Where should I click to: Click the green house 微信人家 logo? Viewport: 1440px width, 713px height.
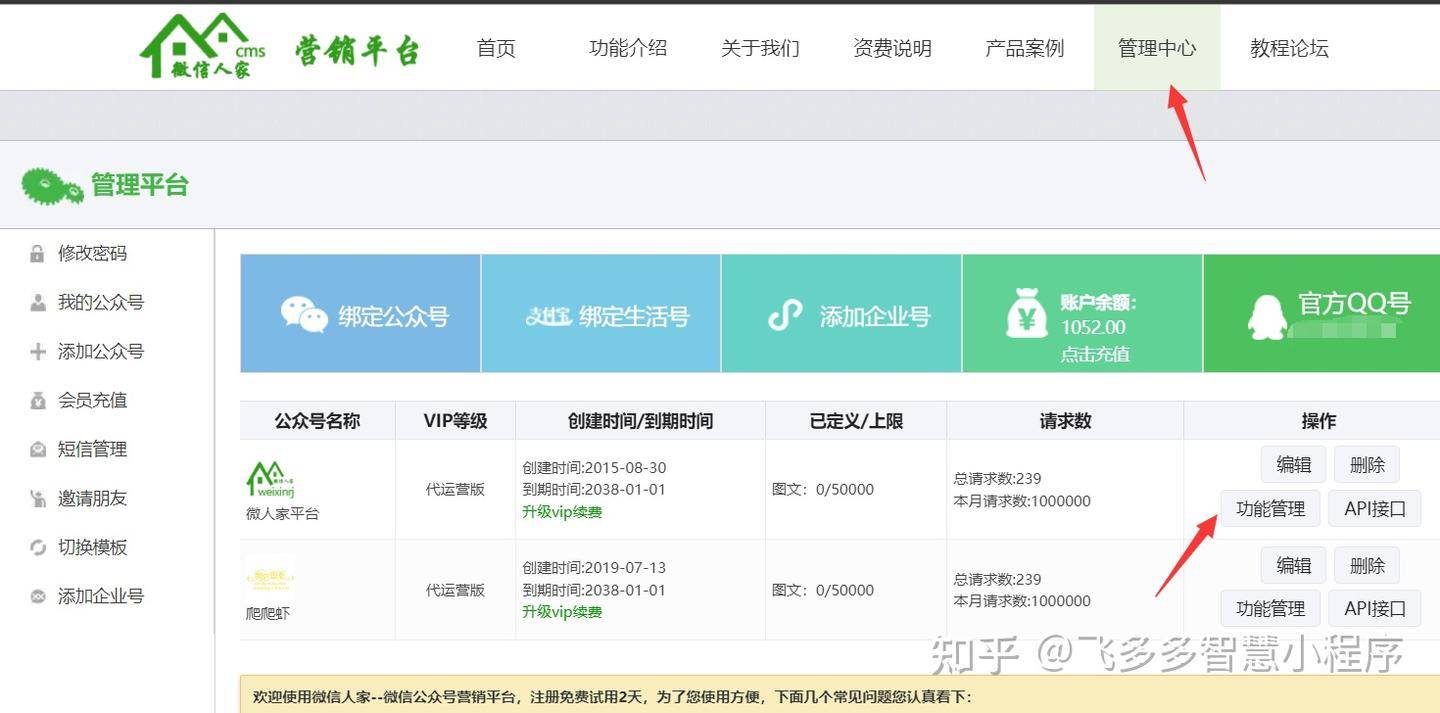coord(202,46)
